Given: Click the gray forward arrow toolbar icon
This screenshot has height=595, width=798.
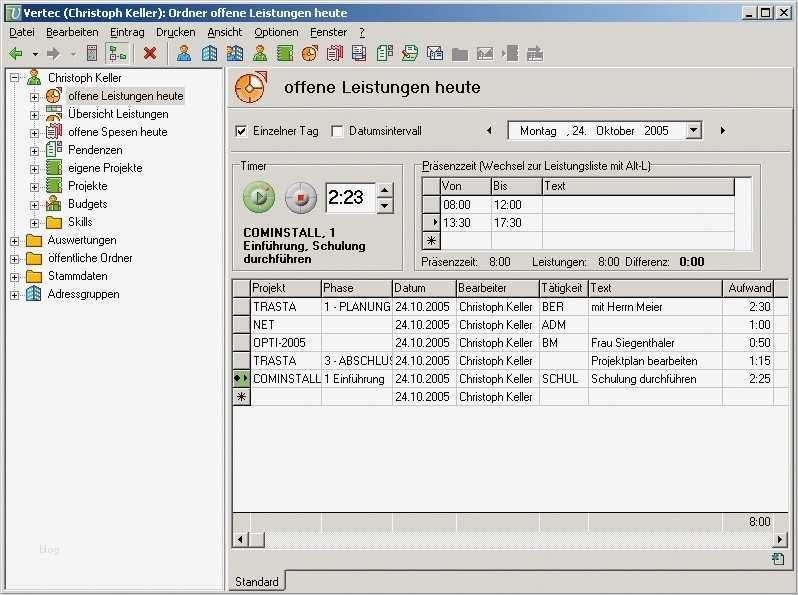Looking at the screenshot, I should pos(53,53).
